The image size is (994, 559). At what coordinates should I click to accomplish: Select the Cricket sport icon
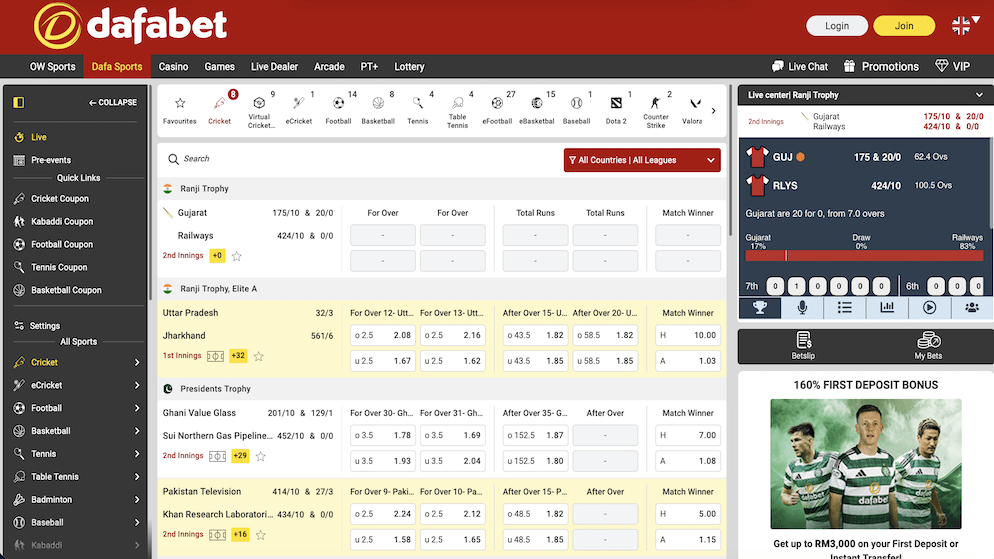coord(219,110)
